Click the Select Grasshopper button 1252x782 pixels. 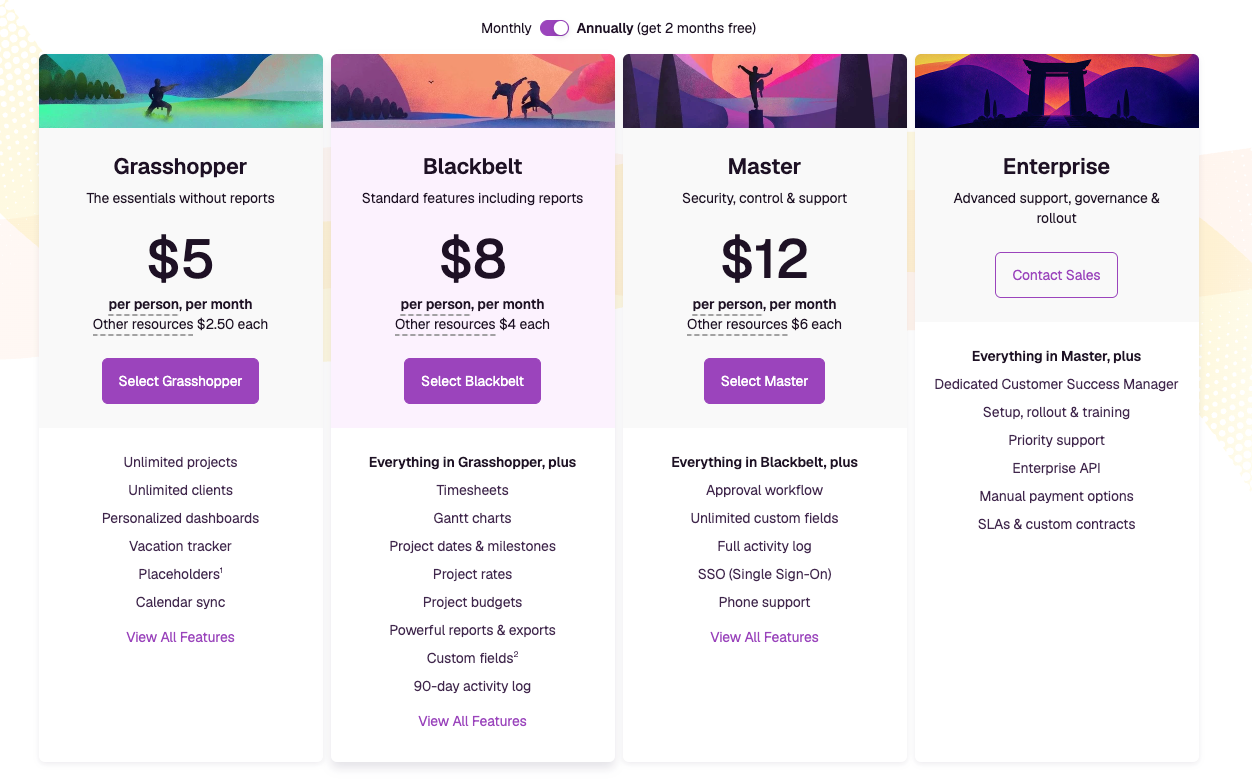(x=180, y=381)
